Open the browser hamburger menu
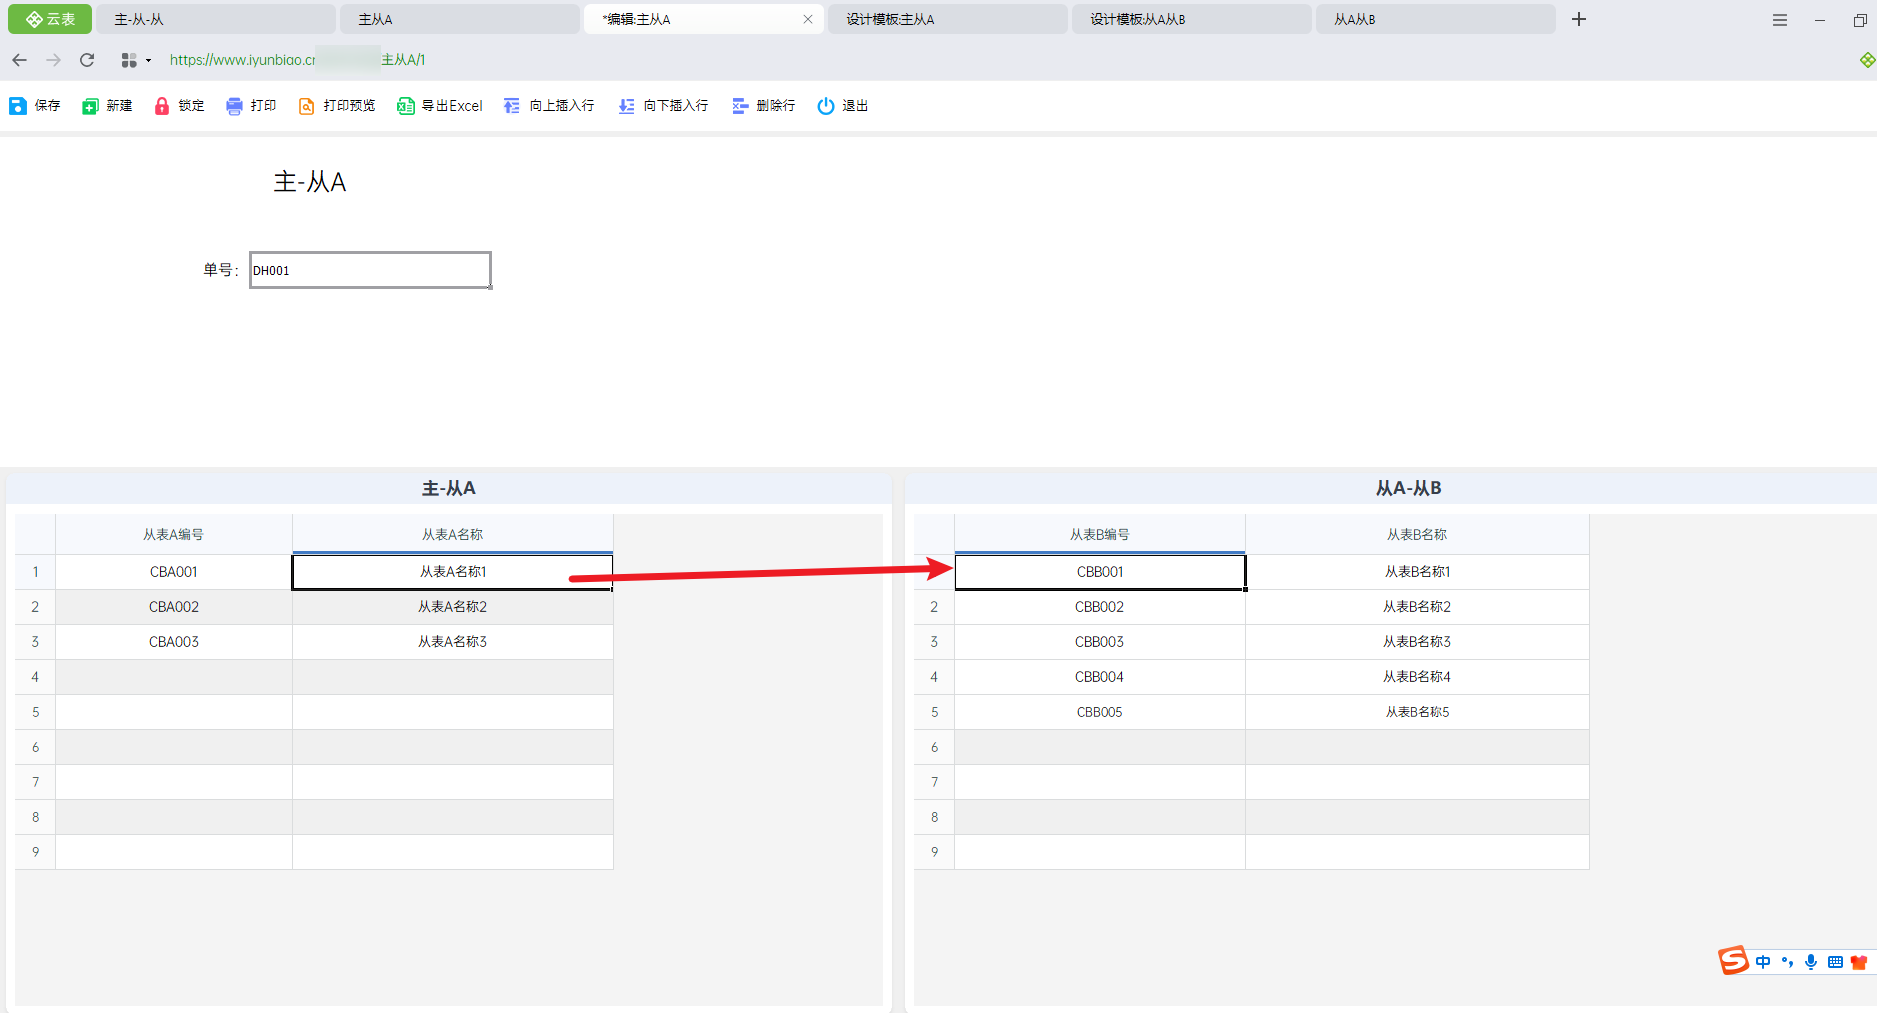The width and height of the screenshot is (1877, 1013). (1780, 20)
